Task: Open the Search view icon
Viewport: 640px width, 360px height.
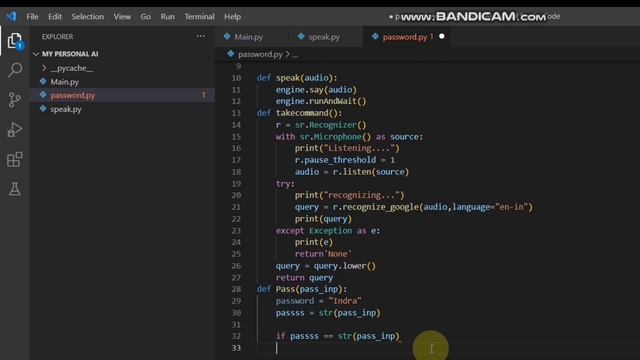Action: click(x=15, y=70)
